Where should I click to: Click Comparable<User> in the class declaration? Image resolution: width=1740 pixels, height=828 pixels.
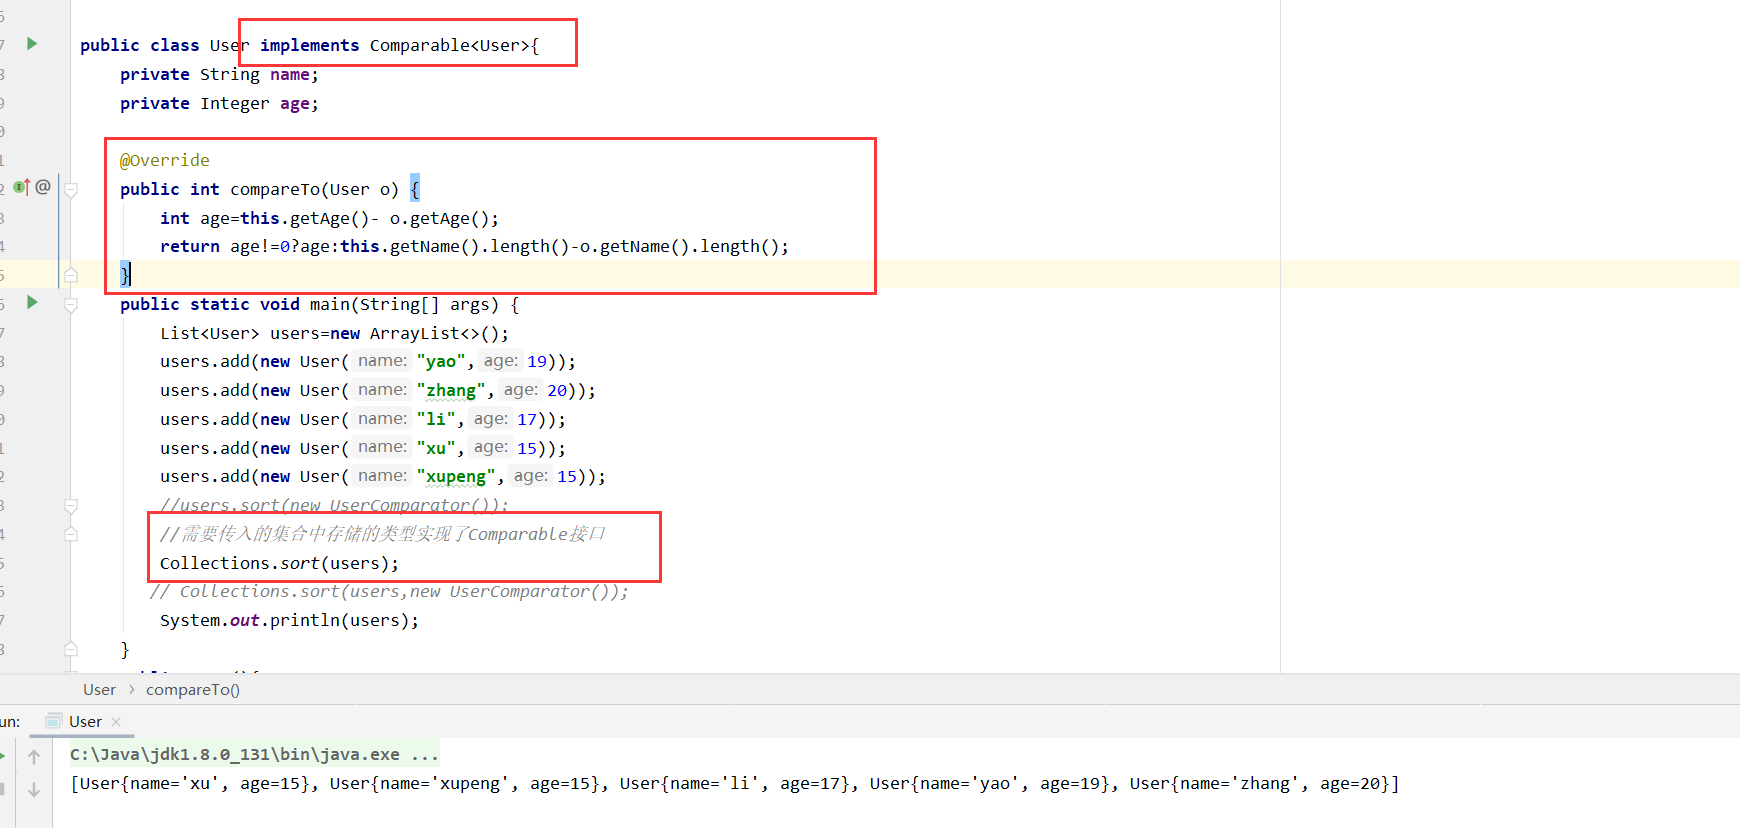tap(450, 45)
